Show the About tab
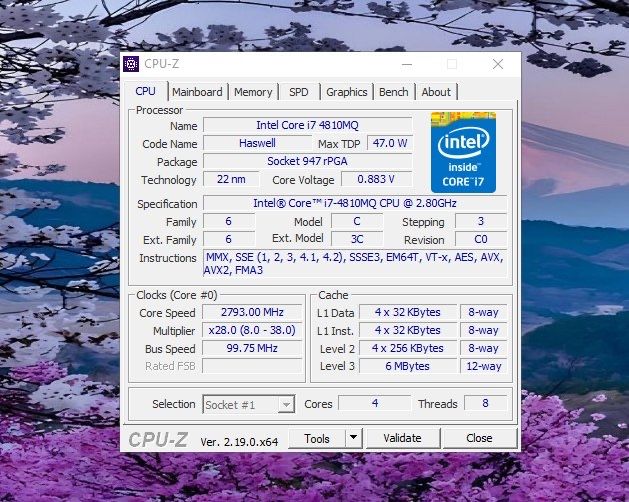Screen dimensions: 629x502 point(436,92)
